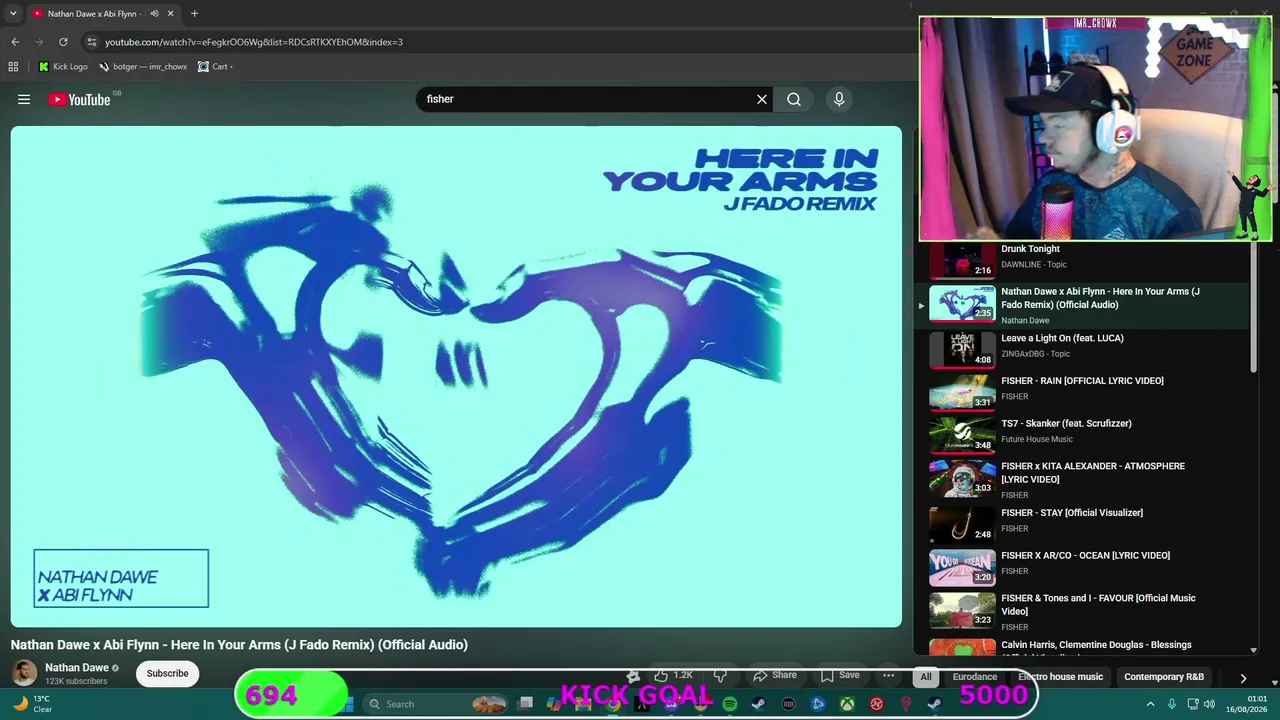Viewport: 1280px width, 720px height.
Task: Subscribe to Nathan Dawe
Action: click(167, 673)
